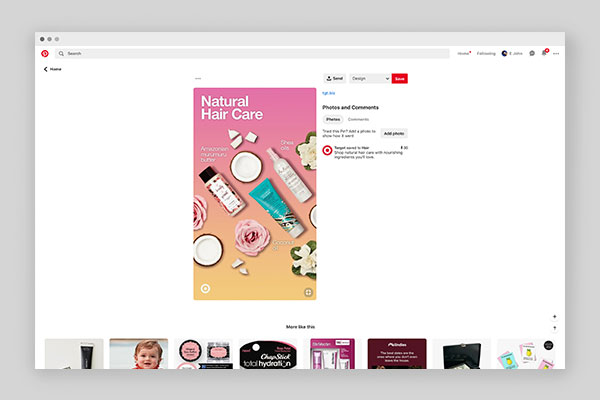
Task: Open the pink round labels pin
Action: (x=203, y=354)
